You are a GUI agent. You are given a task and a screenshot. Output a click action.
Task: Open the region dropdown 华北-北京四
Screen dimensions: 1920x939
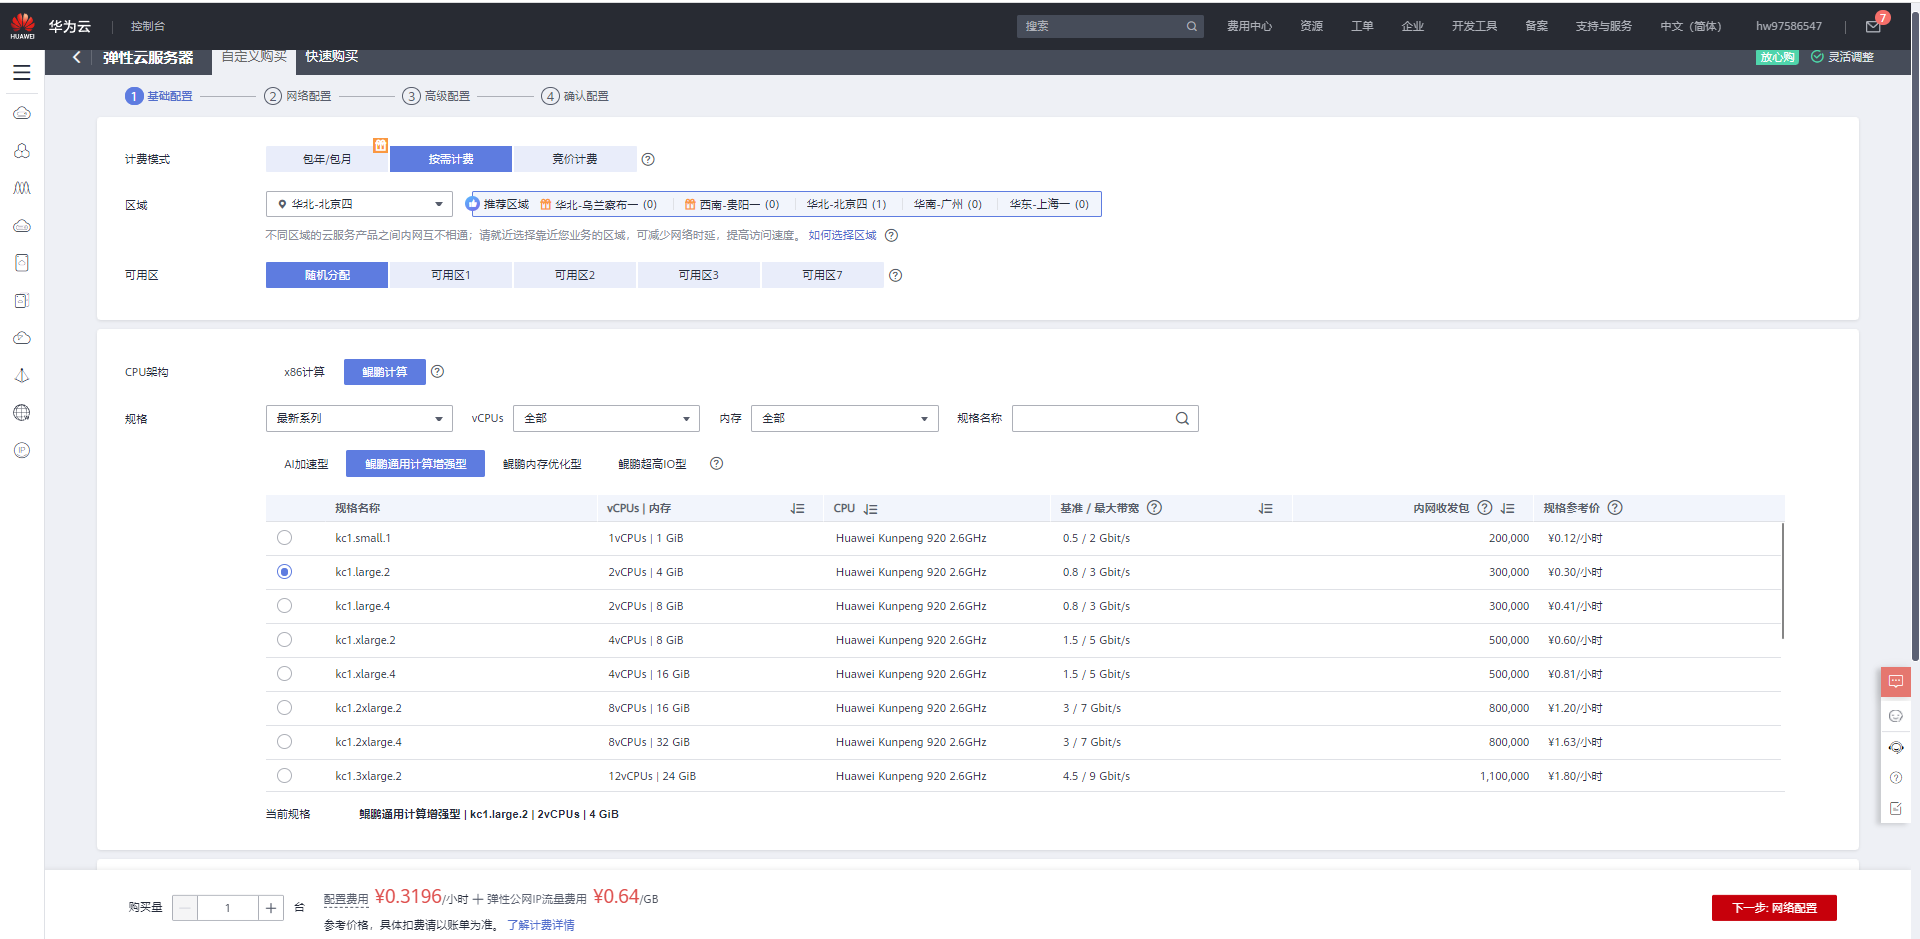pos(359,204)
